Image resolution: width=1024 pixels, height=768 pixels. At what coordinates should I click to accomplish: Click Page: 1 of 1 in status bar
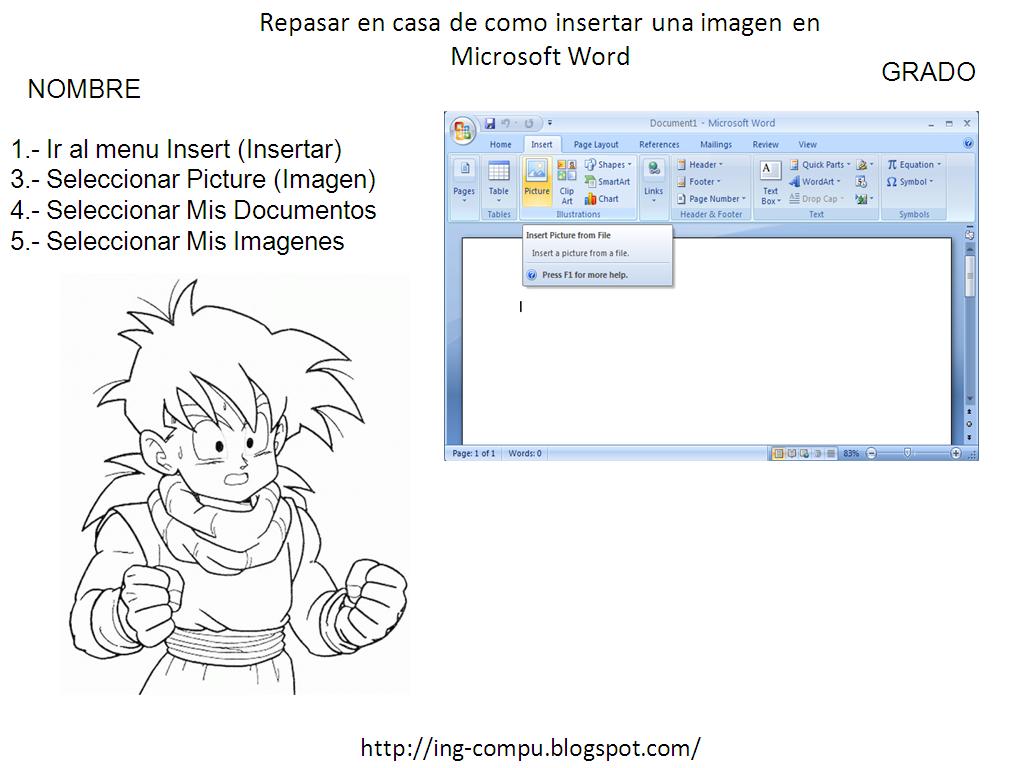pyautogui.click(x=473, y=453)
